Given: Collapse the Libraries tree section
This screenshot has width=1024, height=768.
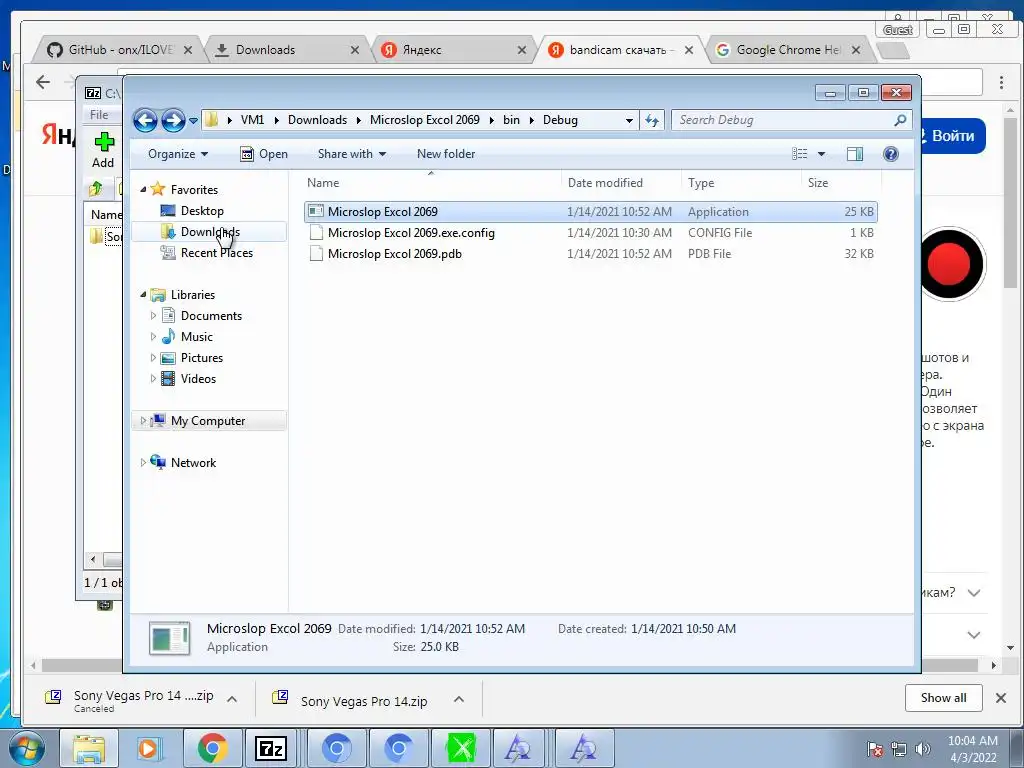Looking at the screenshot, I should pos(143,295).
